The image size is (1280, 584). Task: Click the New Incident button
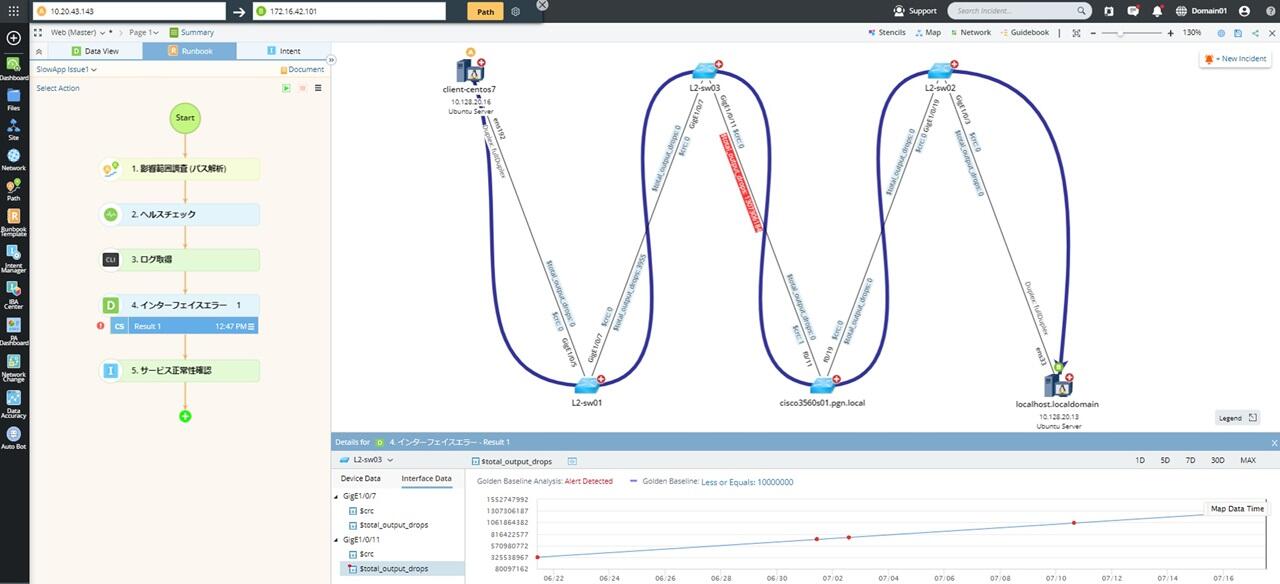pos(1235,59)
